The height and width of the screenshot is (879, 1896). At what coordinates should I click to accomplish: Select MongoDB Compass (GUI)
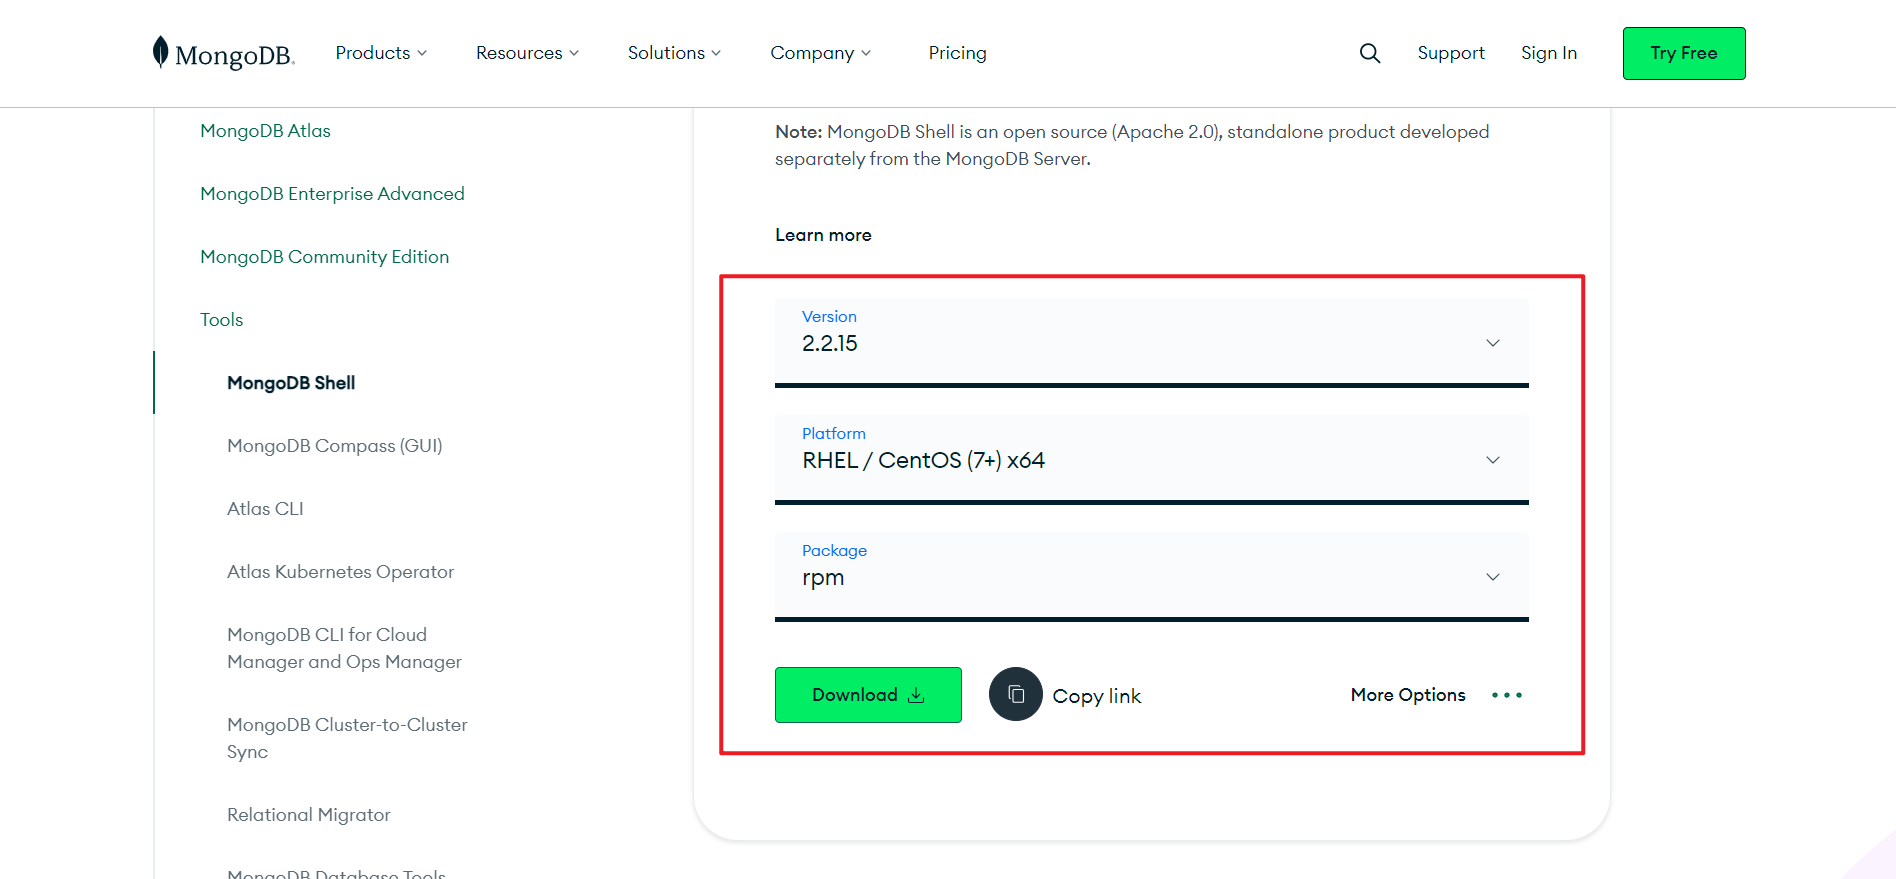334,446
